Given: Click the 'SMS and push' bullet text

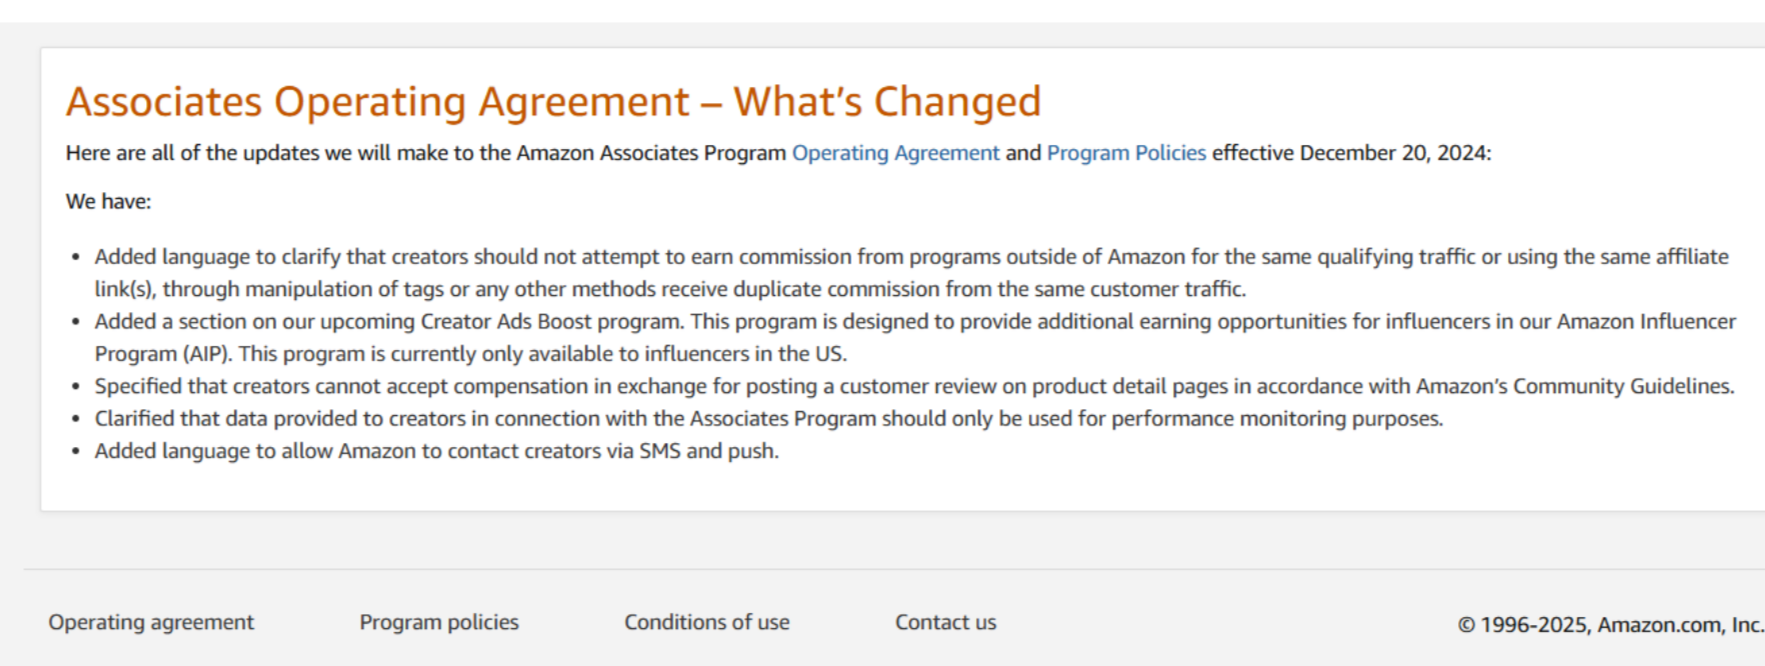Looking at the screenshot, I should pos(708,451).
